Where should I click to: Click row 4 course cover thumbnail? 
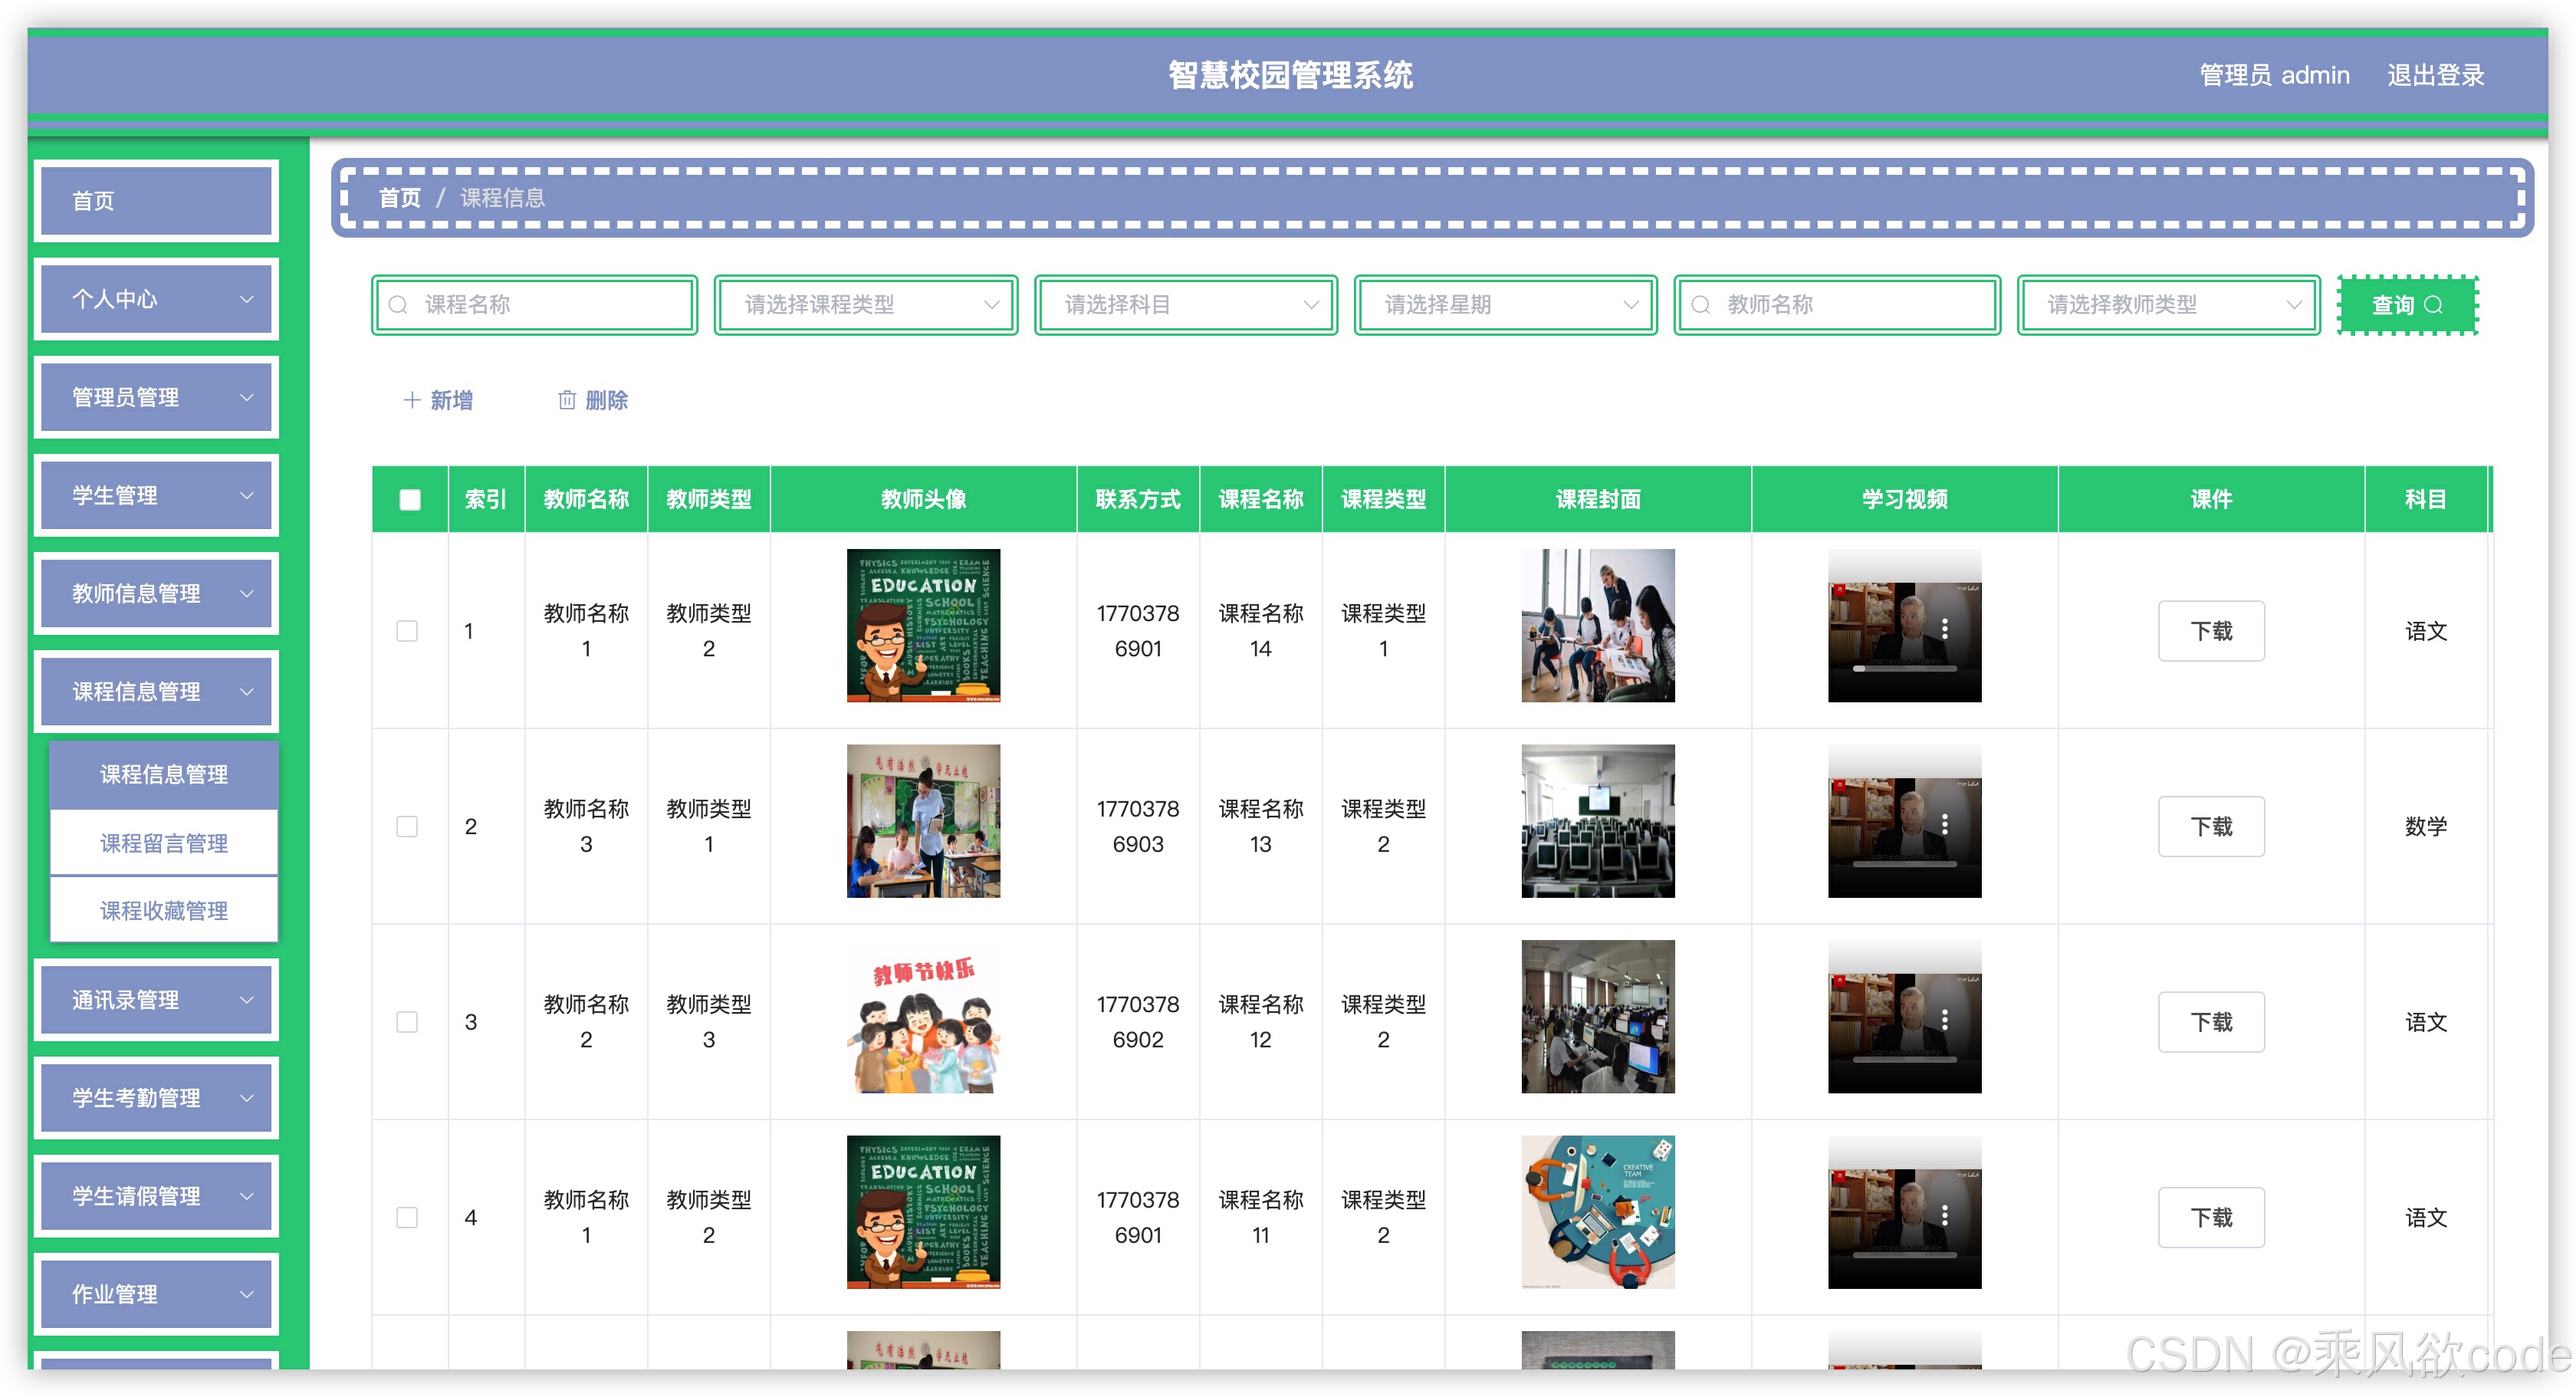(1597, 1211)
